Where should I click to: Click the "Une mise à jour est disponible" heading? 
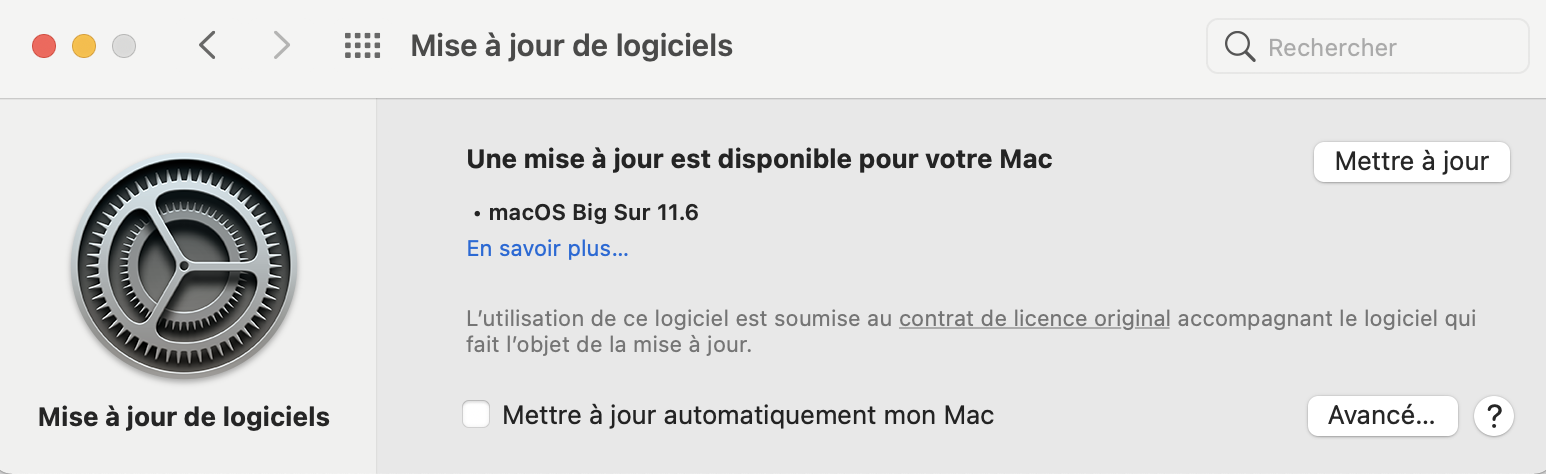pyautogui.click(x=759, y=159)
